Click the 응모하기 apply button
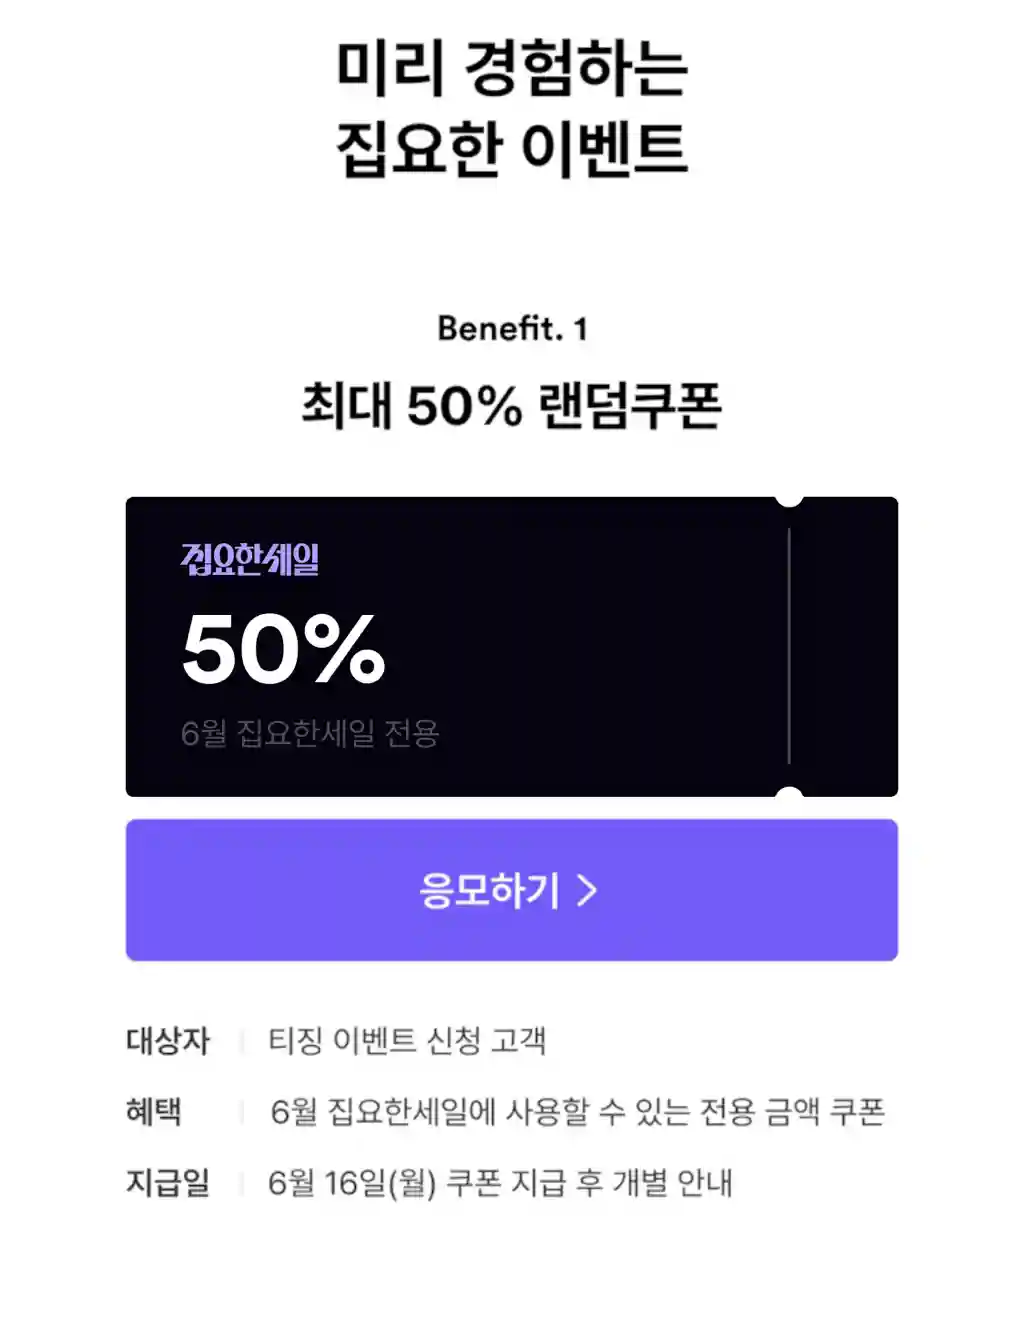Viewport: 1024px width, 1340px height. 511,890
